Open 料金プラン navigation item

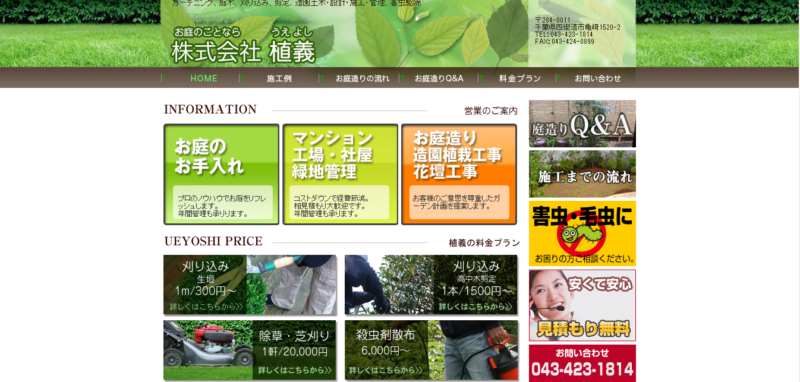(519, 79)
